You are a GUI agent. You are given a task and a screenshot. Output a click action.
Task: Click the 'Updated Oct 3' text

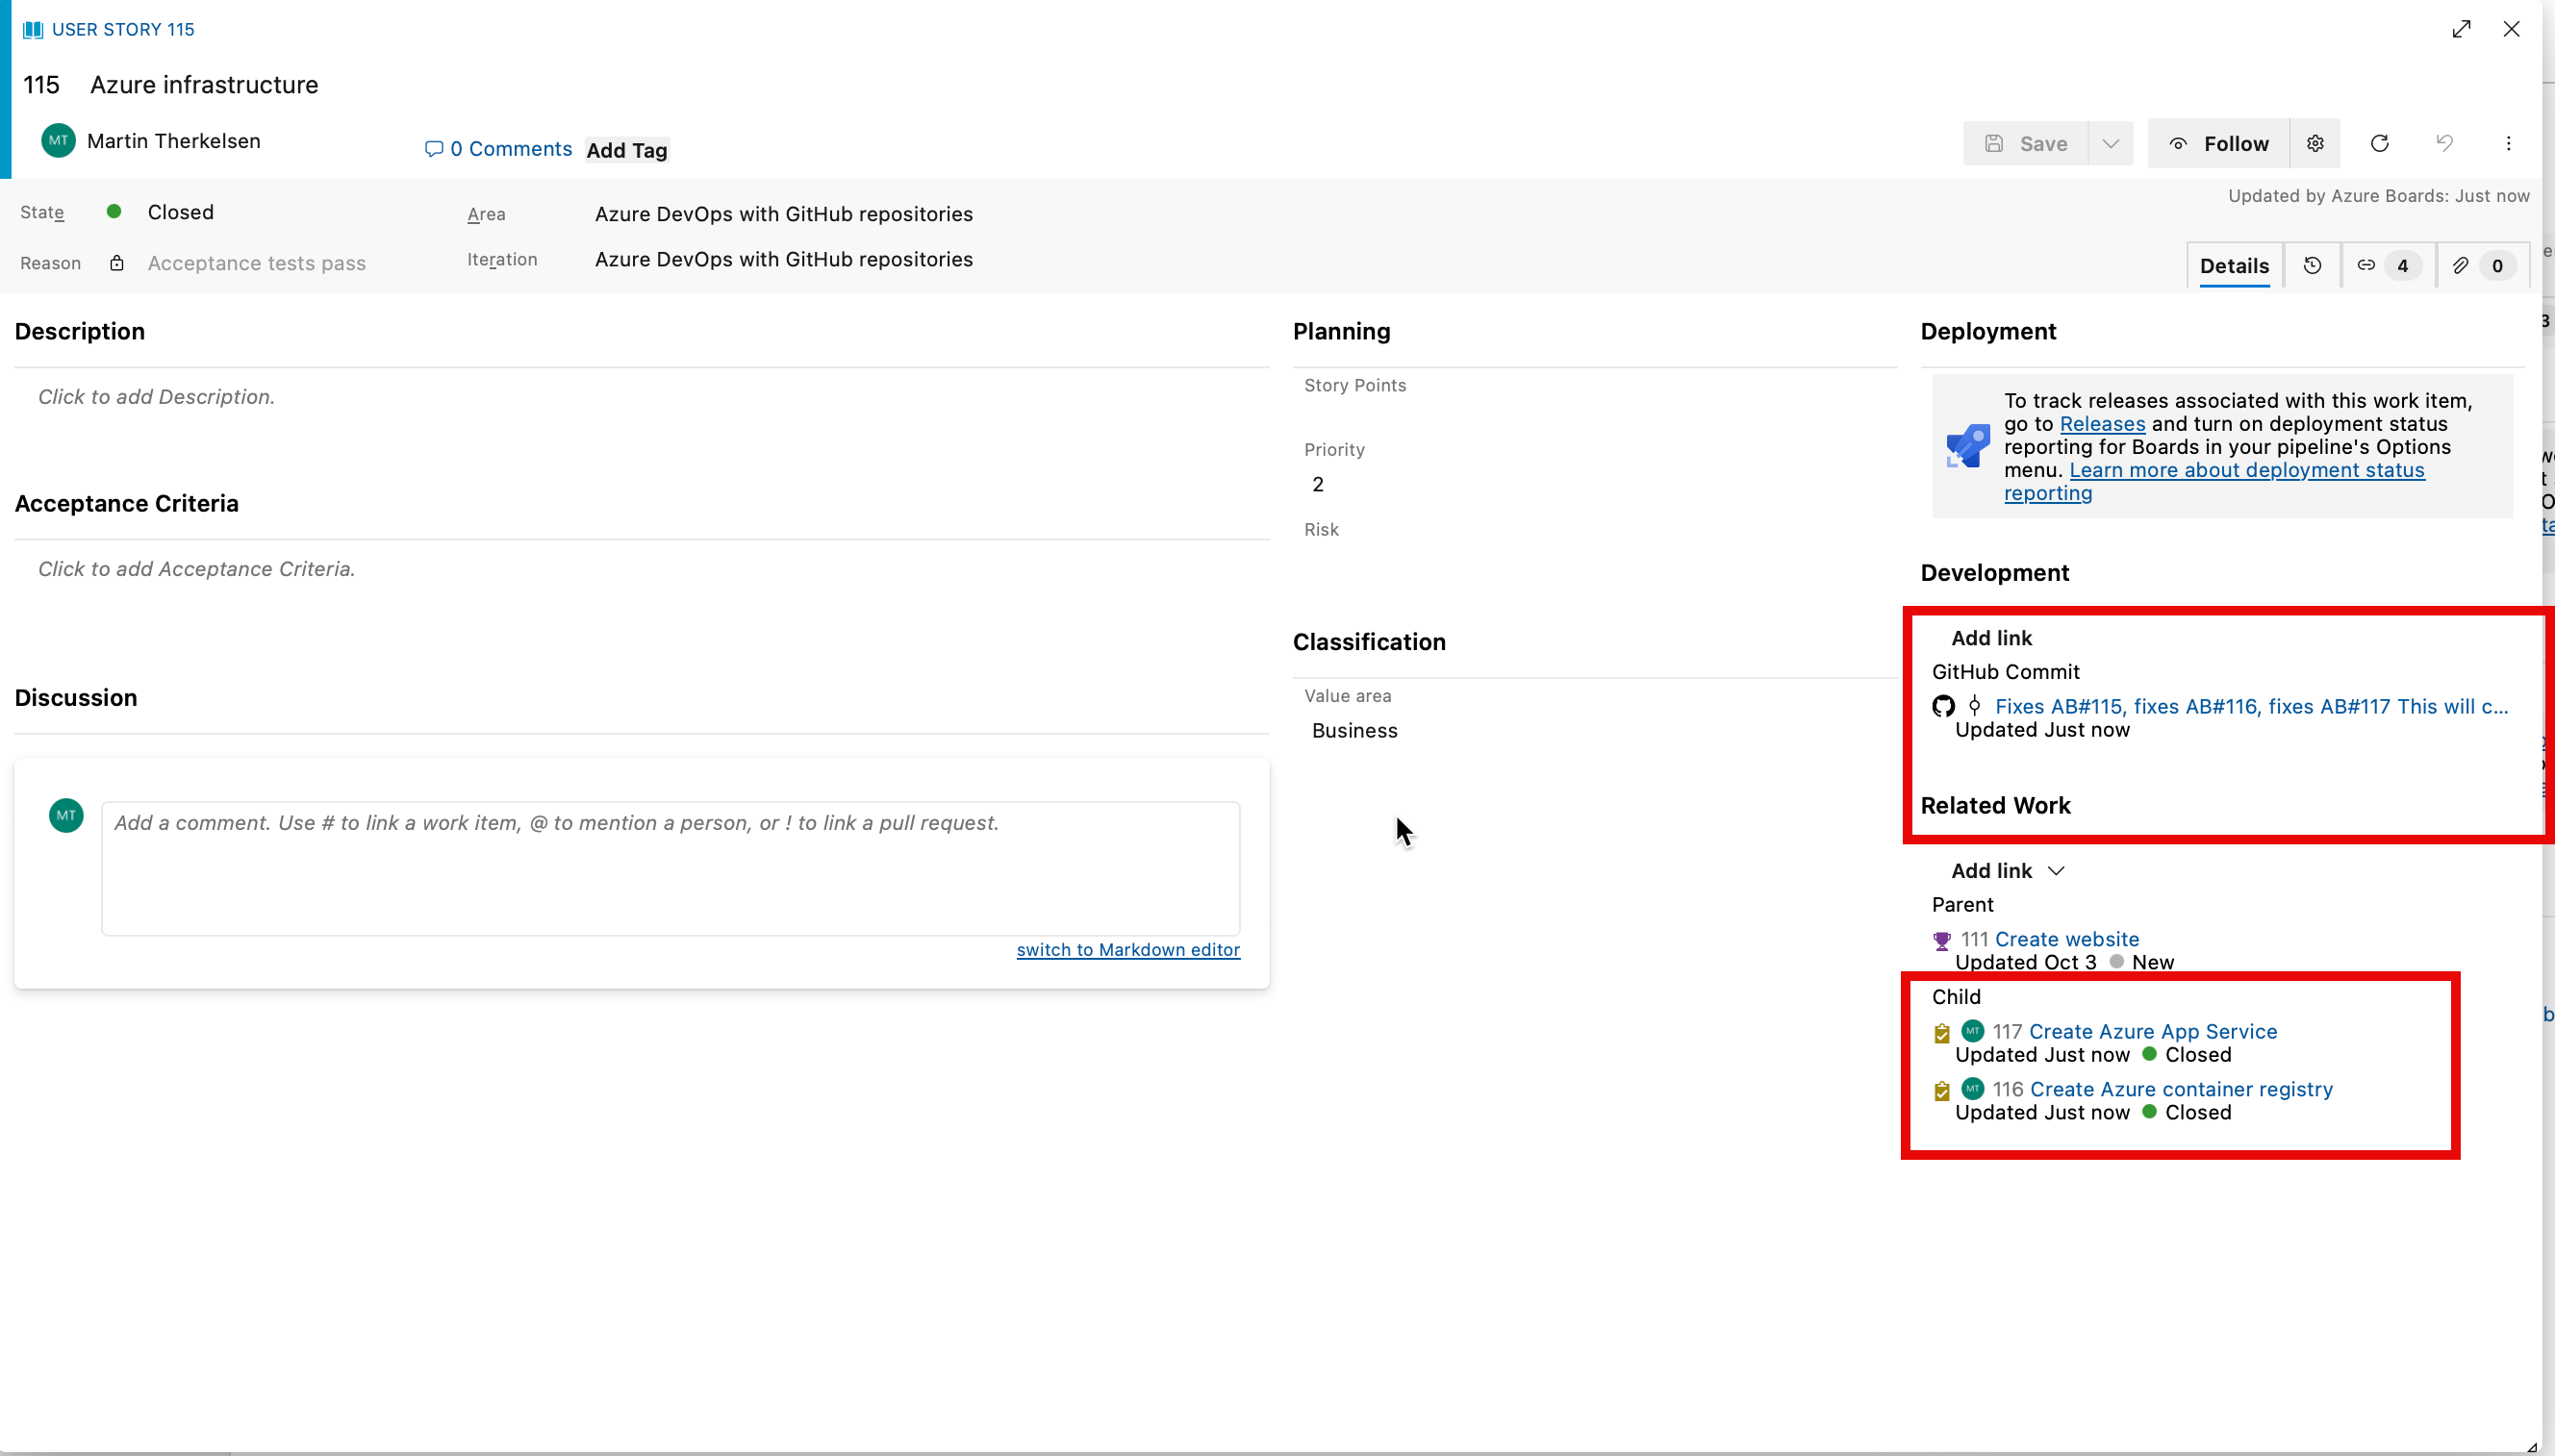pyautogui.click(x=2025, y=962)
